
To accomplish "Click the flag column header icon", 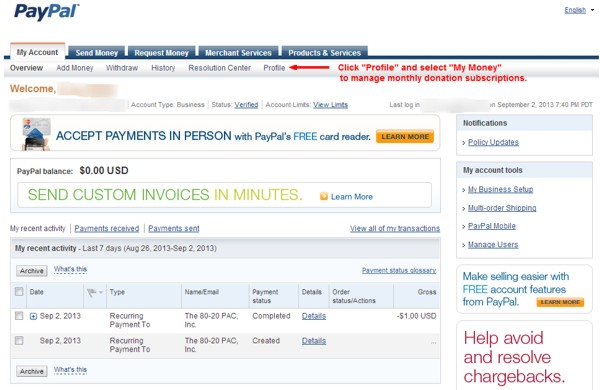I will point(91,293).
